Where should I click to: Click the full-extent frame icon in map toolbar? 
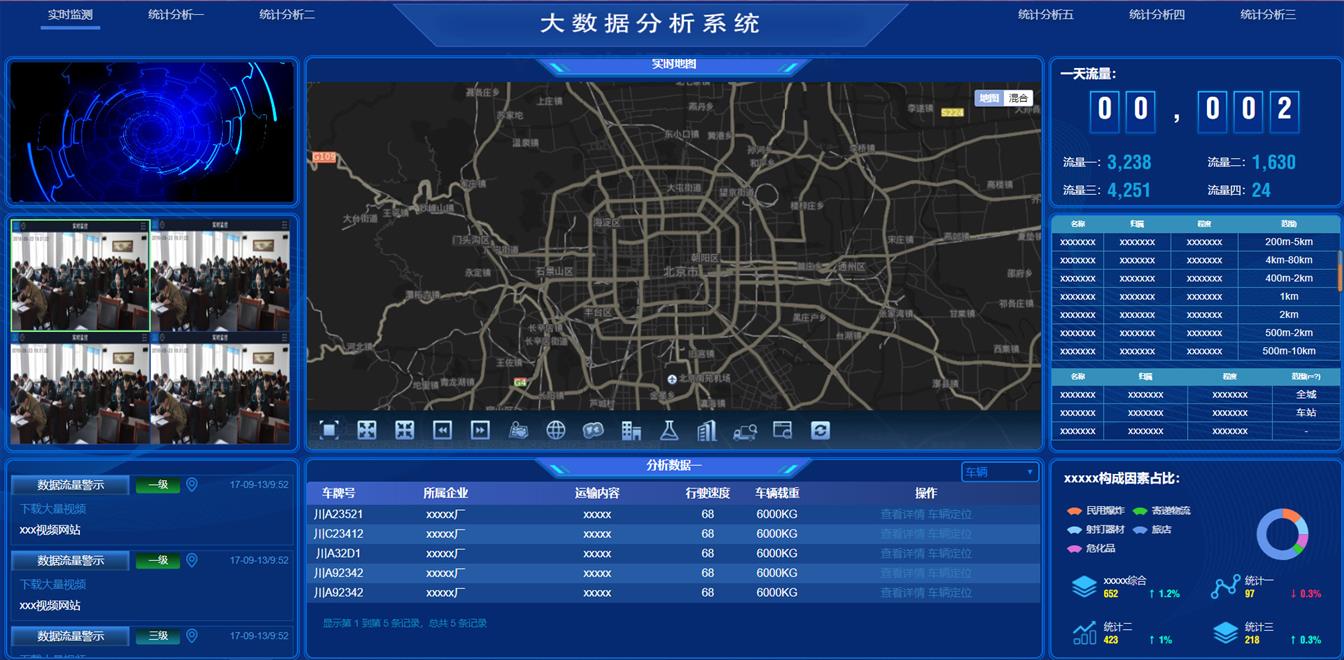329,430
